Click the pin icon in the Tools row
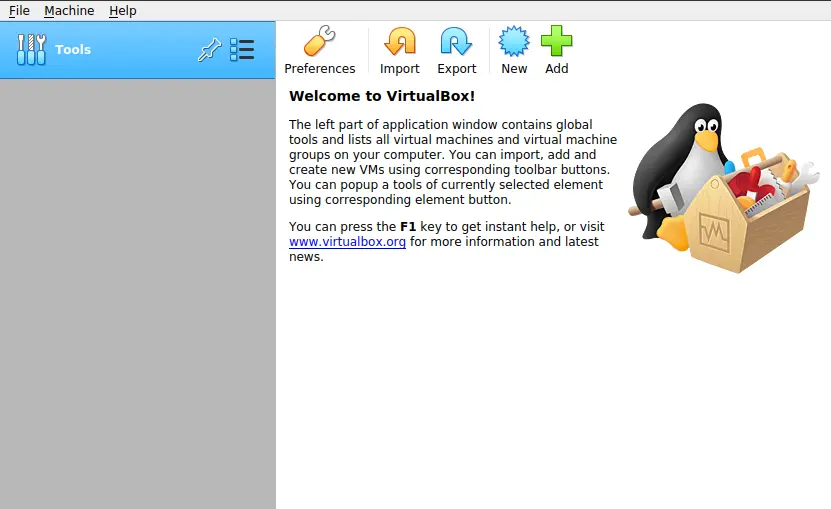 tap(209, 50)
